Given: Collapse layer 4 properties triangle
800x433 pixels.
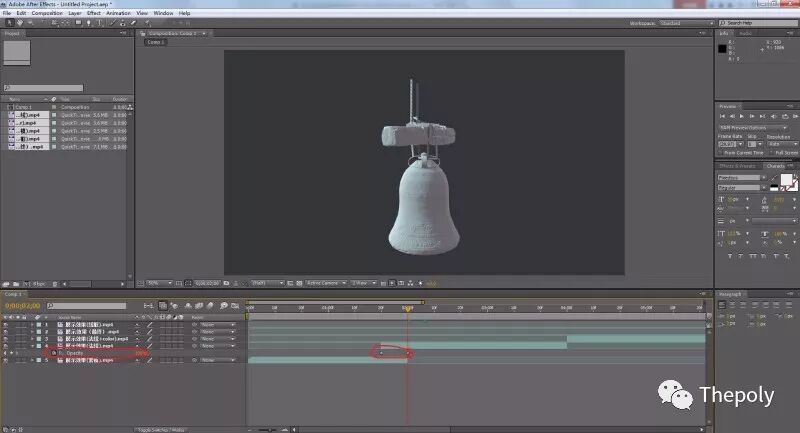Looking at the screenshot, I should 32,346.
